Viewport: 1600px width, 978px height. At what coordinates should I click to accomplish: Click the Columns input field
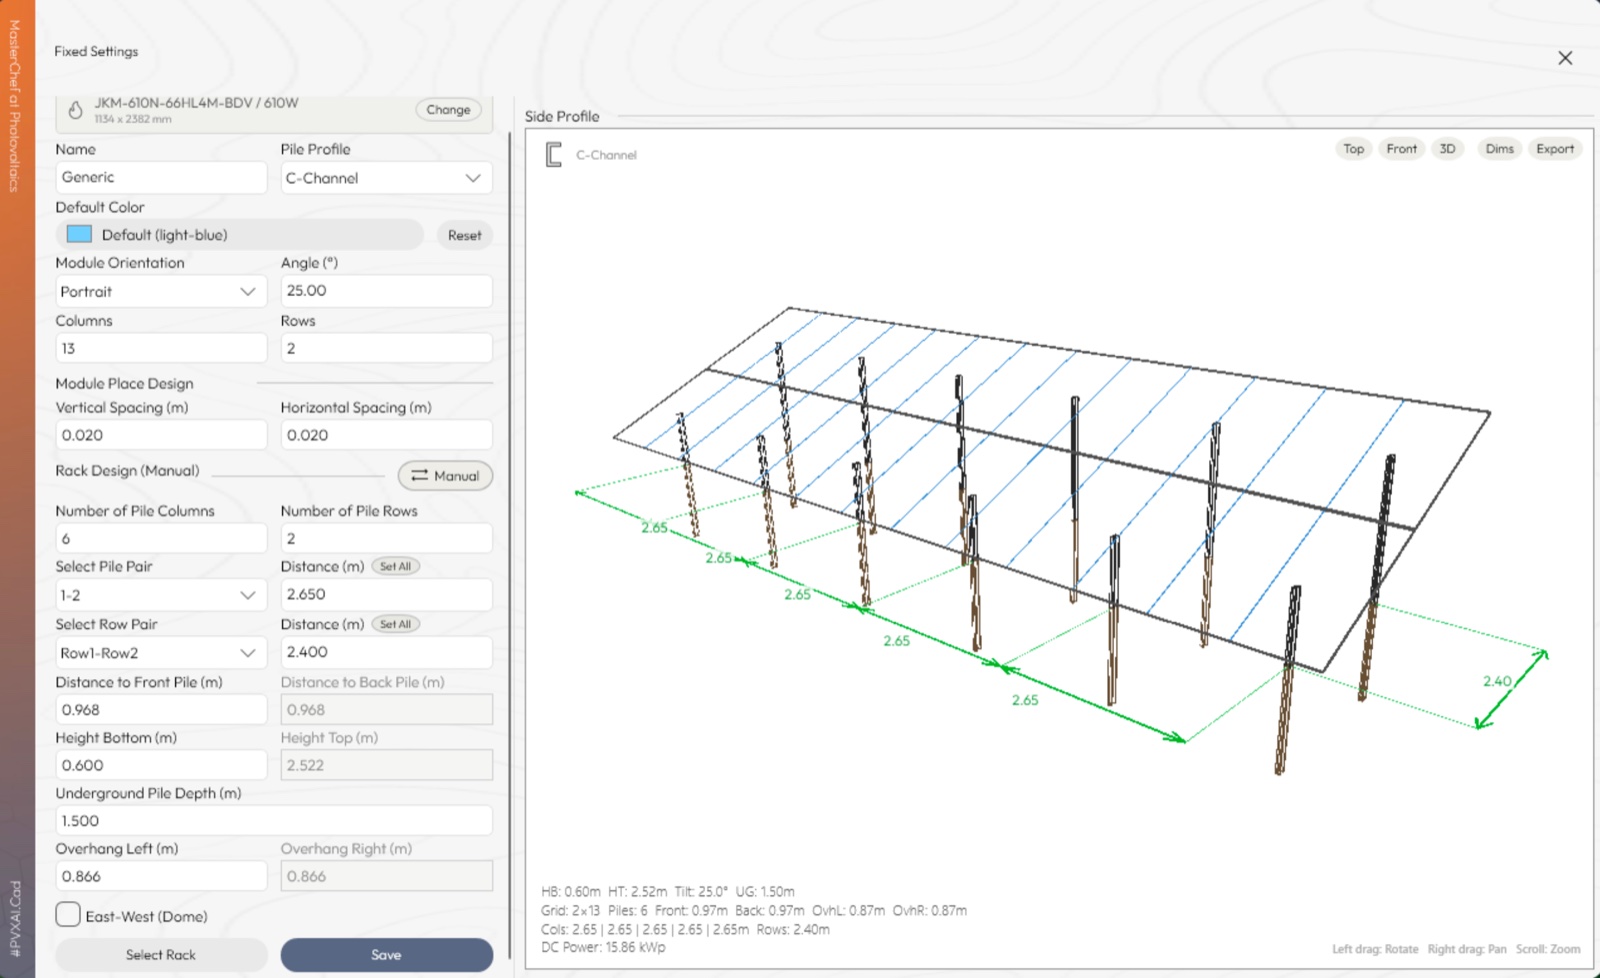[x=161, y=349]
